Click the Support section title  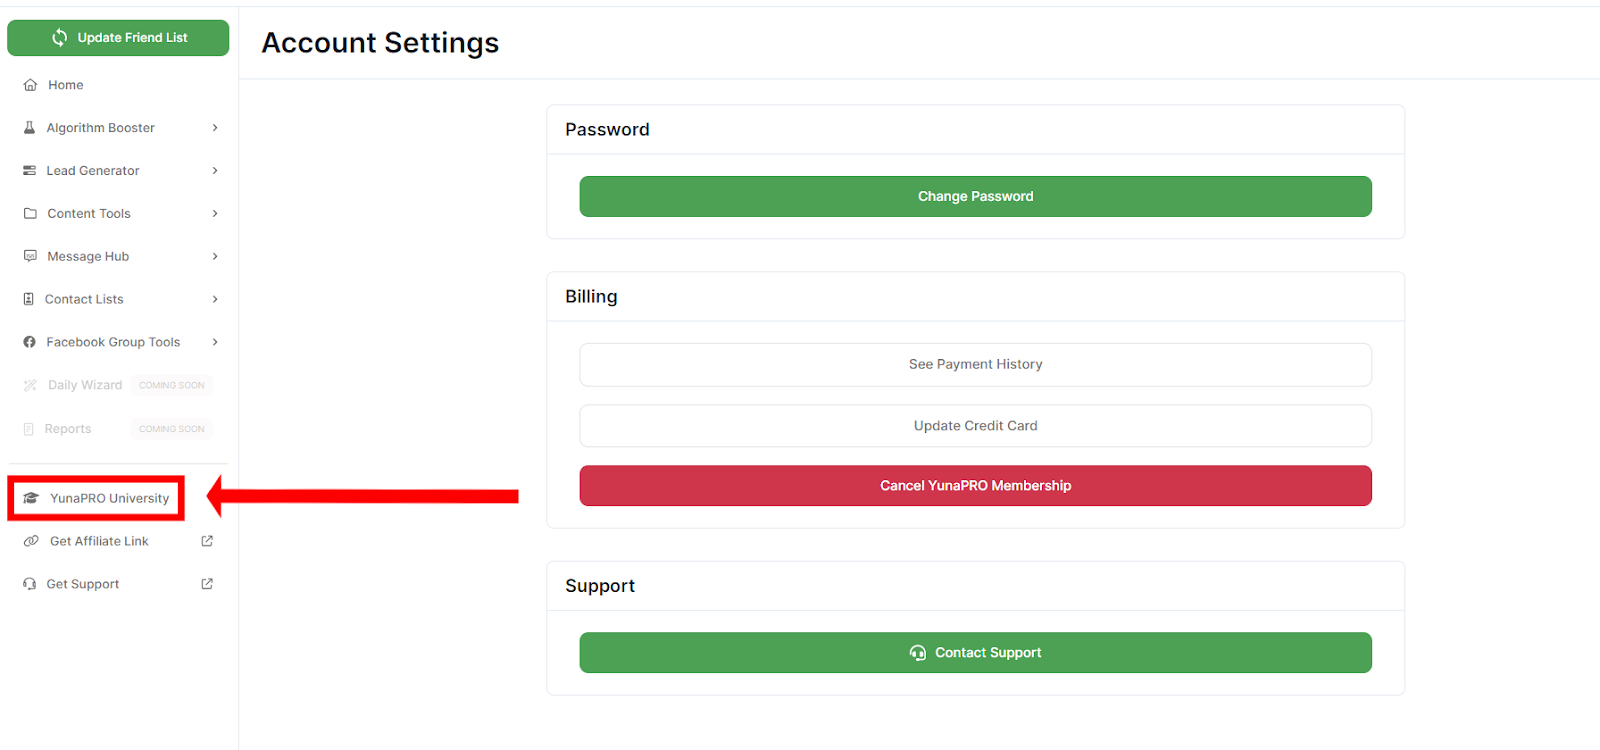(x=600, y=586)
